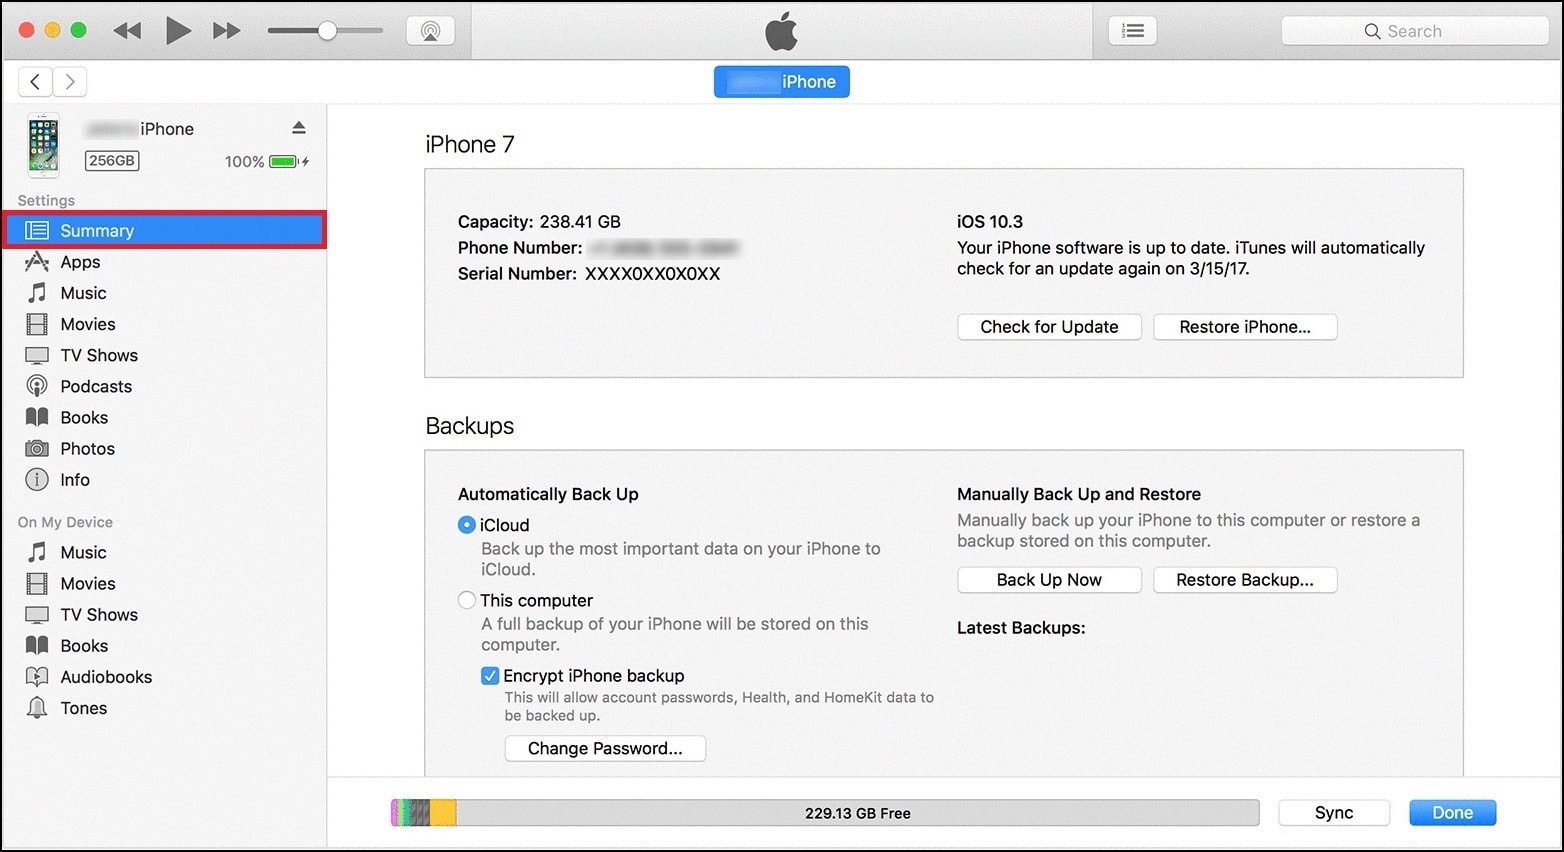Open Photos in the Settings sidebar
This screenshot has width=1564, height=852.
coord(87,449)
